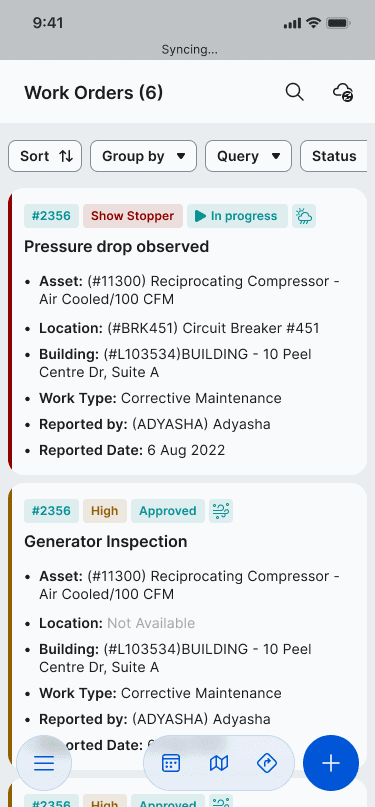The image size is (375, 807).
Task: Tap the #2356 ID tag on first card
Action: point(51,216)
